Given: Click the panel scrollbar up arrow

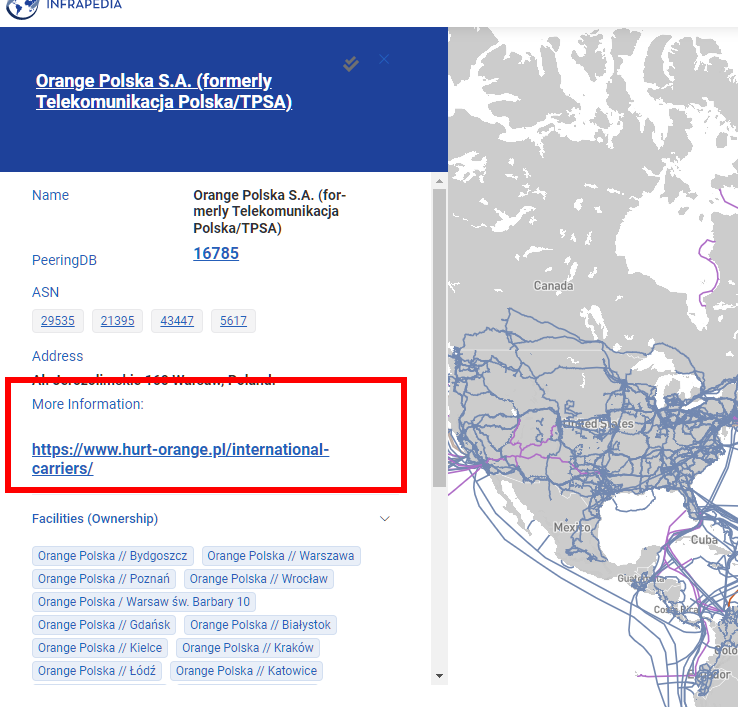Looking at the screenshot, I should [439, 181].
